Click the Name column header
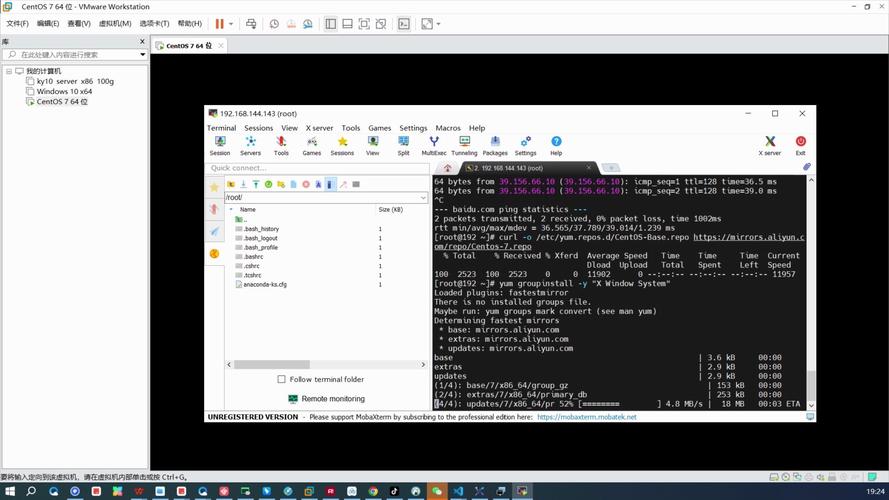Image resolution: width=889 pixels, height=500 pixels. pos(248,210)
